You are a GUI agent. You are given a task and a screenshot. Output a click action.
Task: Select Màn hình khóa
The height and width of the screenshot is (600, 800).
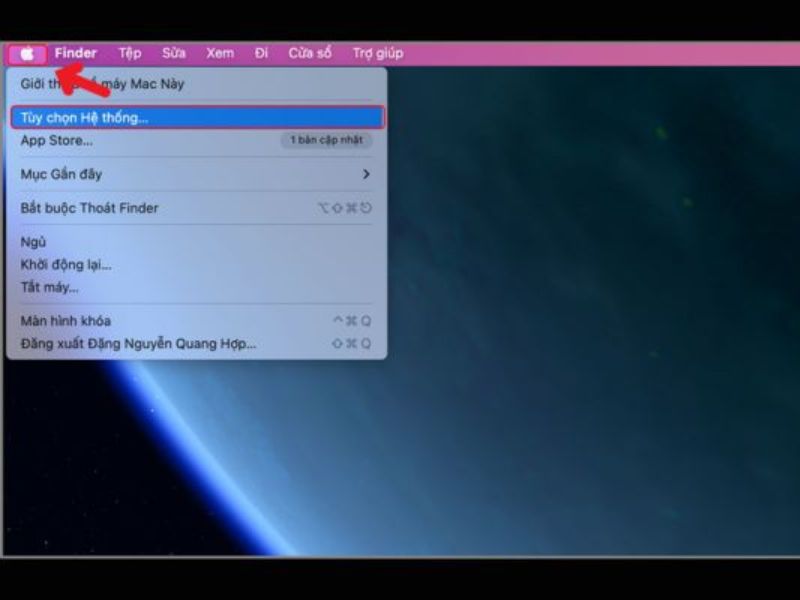tap(196, 321)
